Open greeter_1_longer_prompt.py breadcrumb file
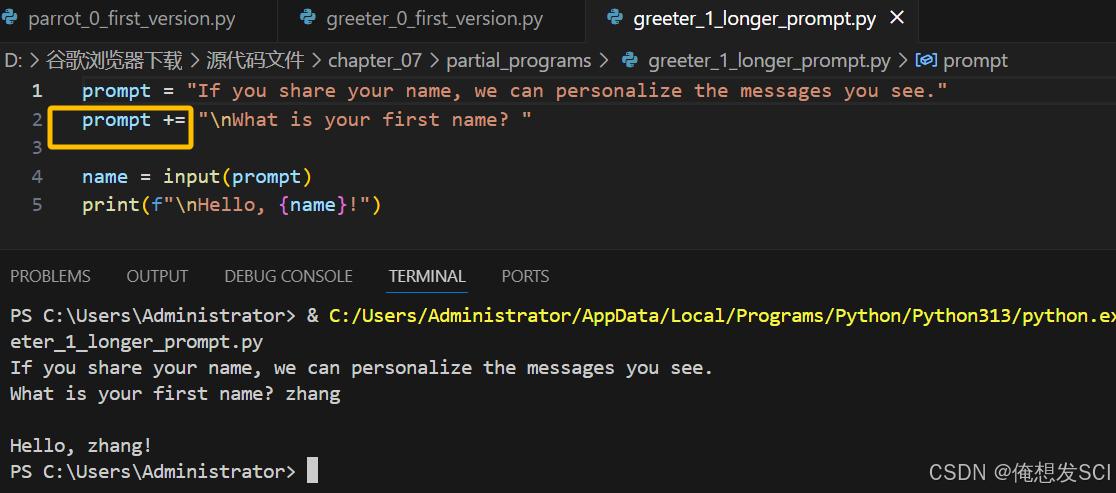Screen dimensions: 1116x493 pos(769,61)
